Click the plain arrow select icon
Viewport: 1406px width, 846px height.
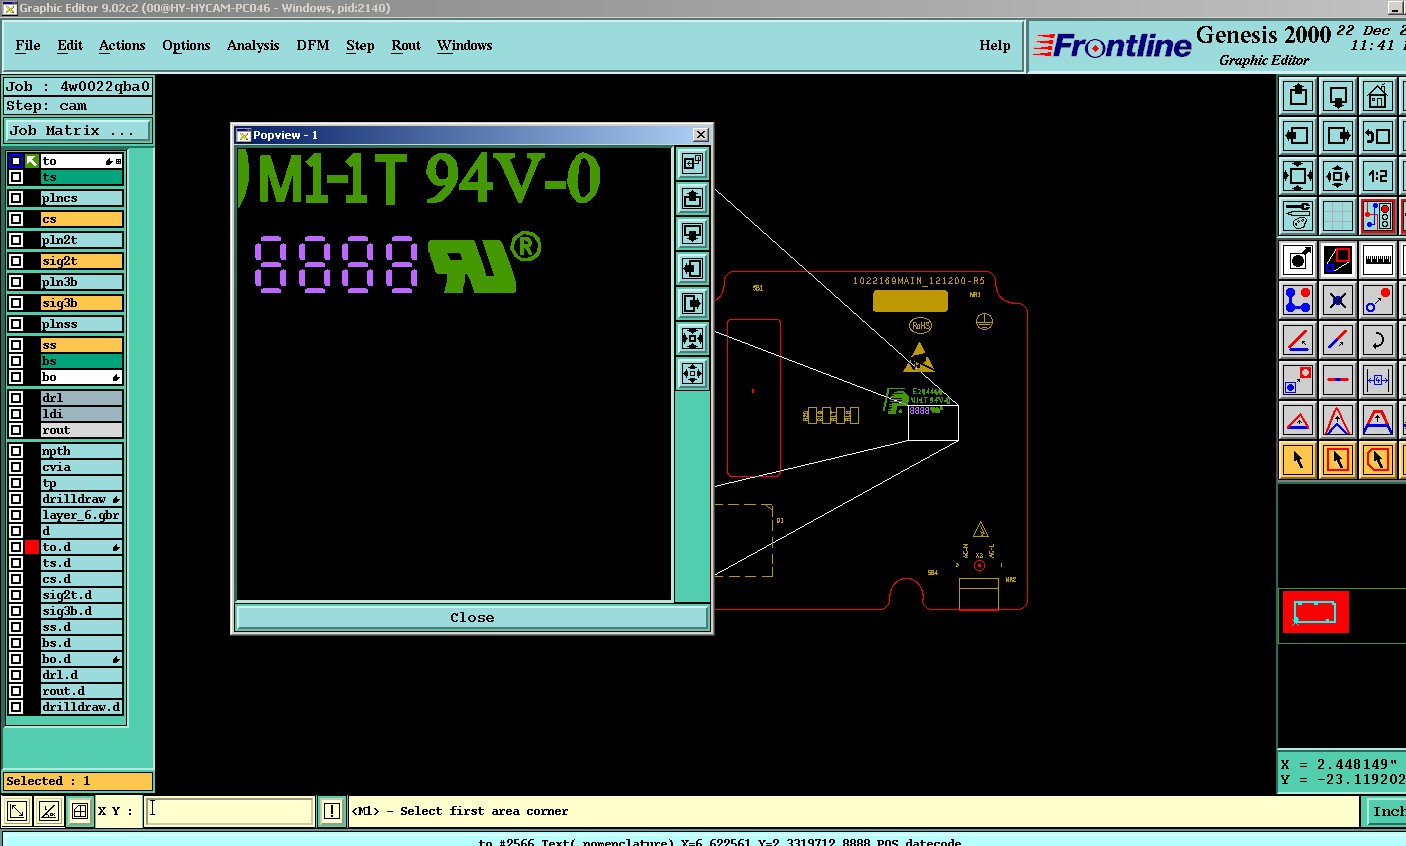1298,460
